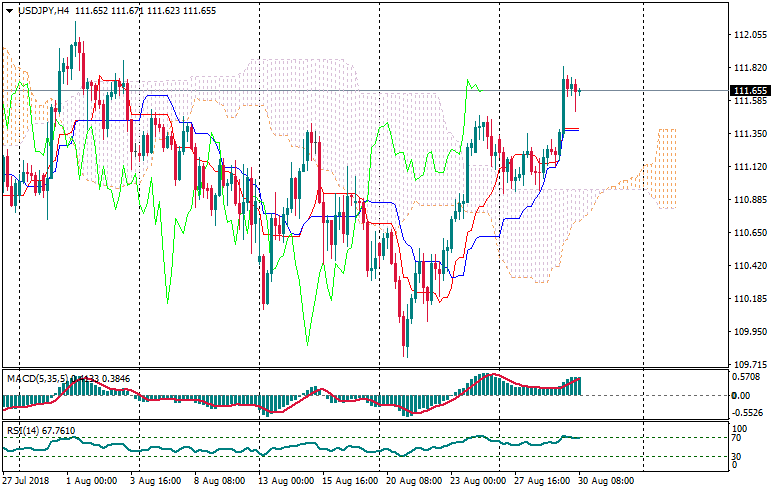Viewport: 771px width, 492px height.
Task: Select the 27 Jul 2018 date label
Action: coord(27,482)
